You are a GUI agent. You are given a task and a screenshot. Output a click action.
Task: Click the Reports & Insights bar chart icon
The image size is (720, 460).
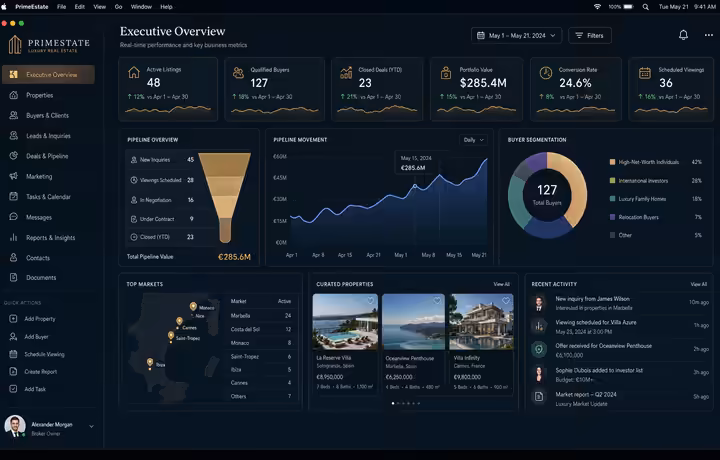14,237
